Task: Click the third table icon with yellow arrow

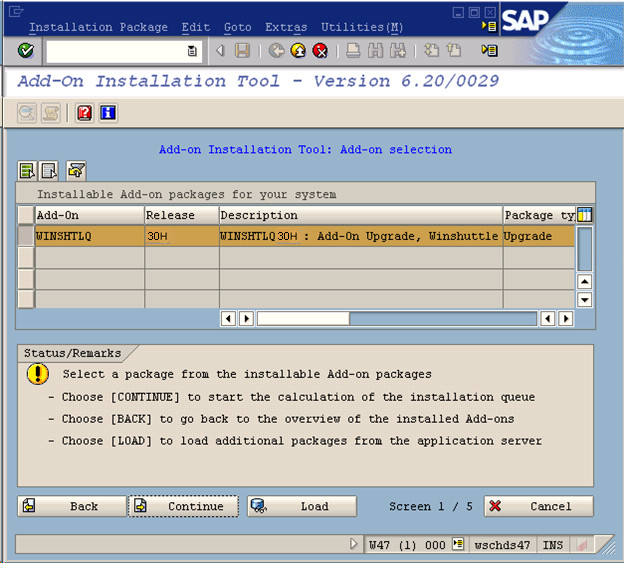Action: click(x=76, y=171)
